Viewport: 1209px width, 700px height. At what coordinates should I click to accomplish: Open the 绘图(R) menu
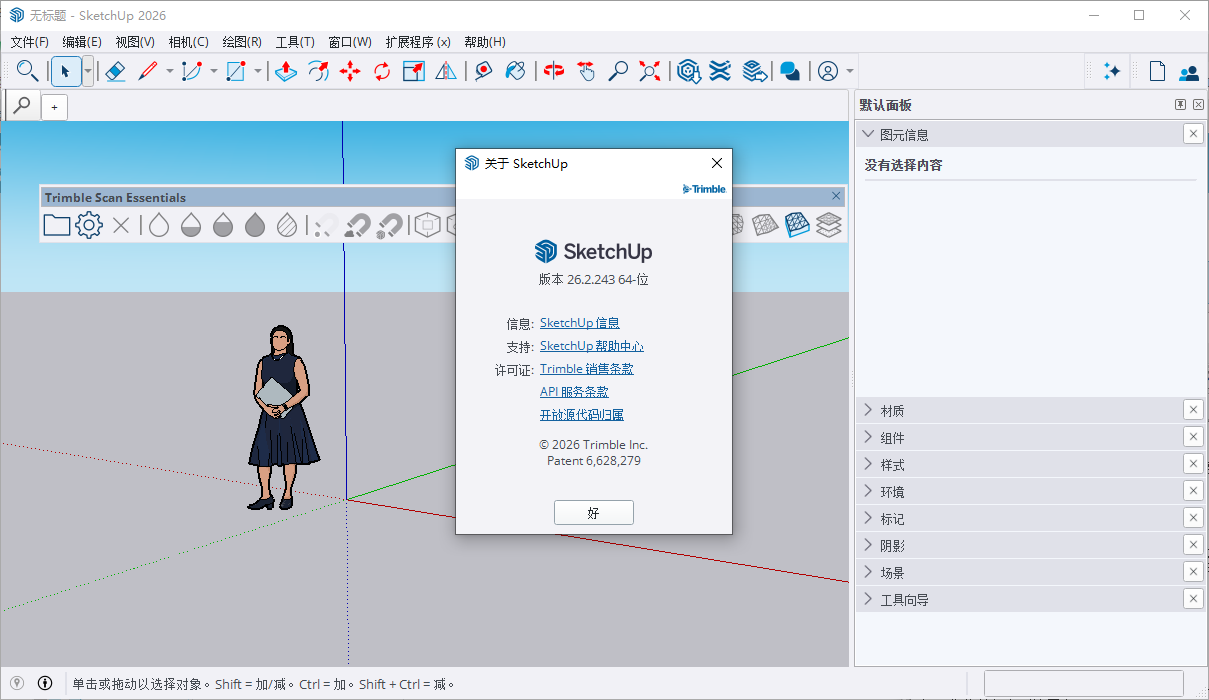click(x=242, y=42)
